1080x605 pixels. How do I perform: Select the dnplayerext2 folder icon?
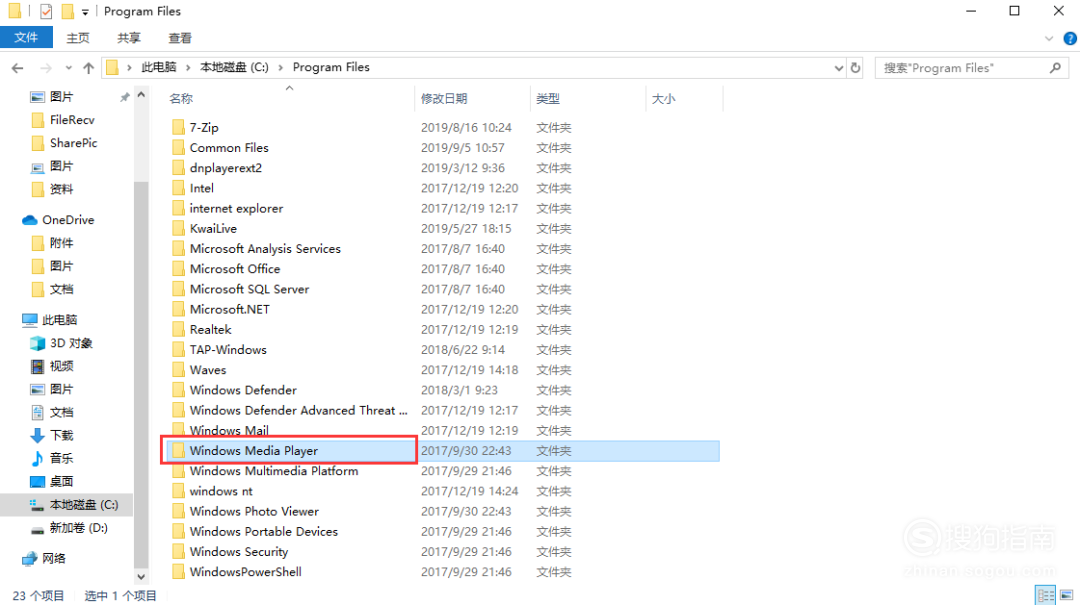pyautogui.click(x=178, y=167)
